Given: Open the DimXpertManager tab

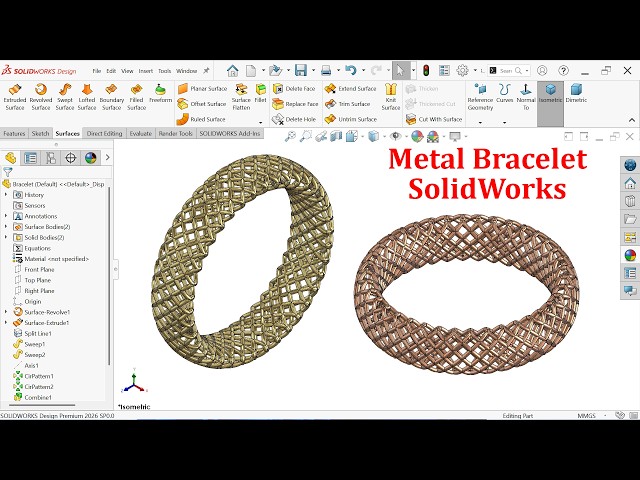Looking at the screenshot, I should (71, 158).
